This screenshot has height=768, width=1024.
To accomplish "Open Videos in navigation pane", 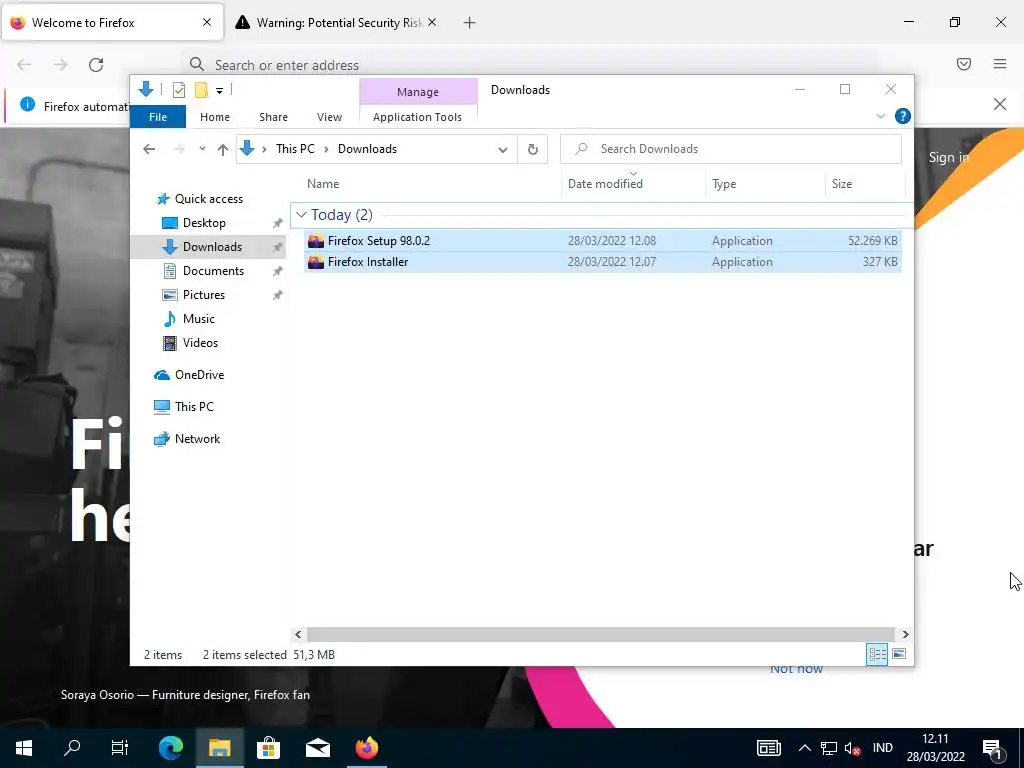I will [200, 343].
